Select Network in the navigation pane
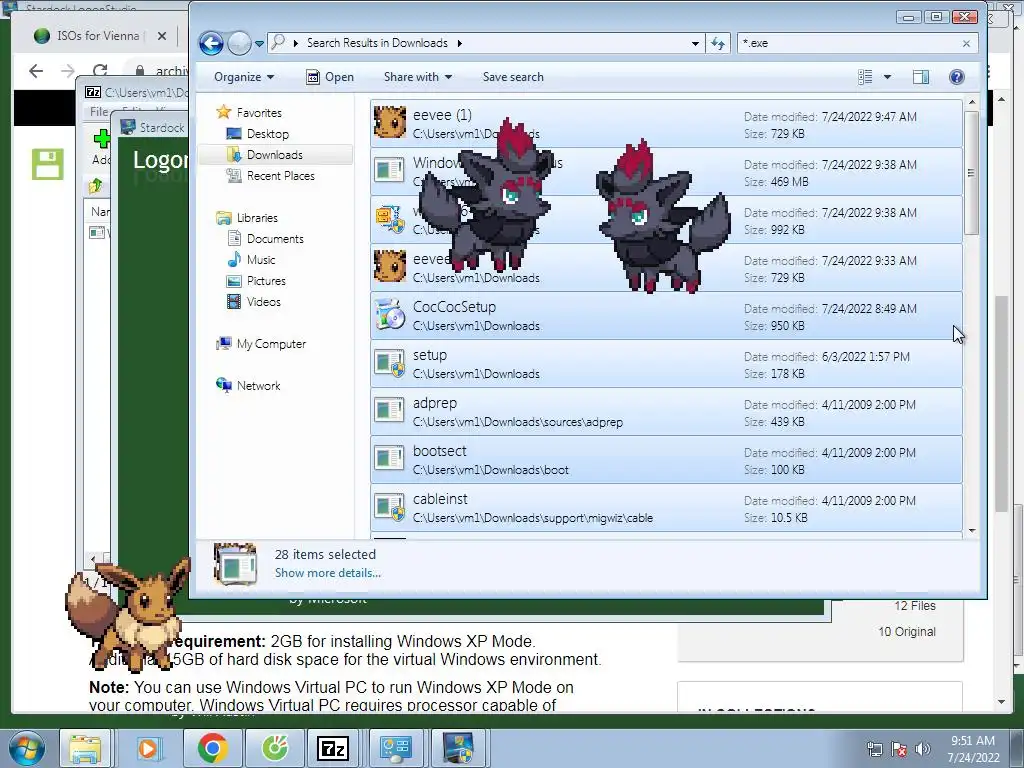Viewport: 1024px width, 768px height. [x=258, y=385]
